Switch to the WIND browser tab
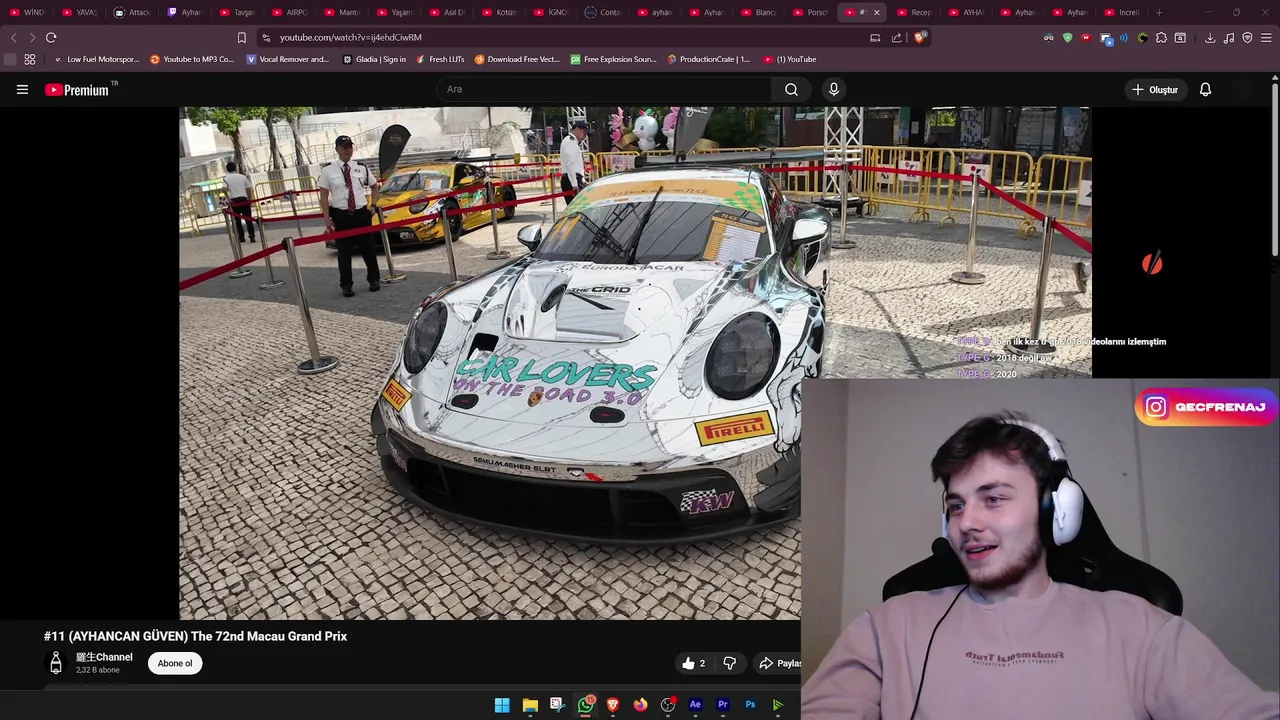The width and height of the screenshot is (1280, 720). pos(28,12)
